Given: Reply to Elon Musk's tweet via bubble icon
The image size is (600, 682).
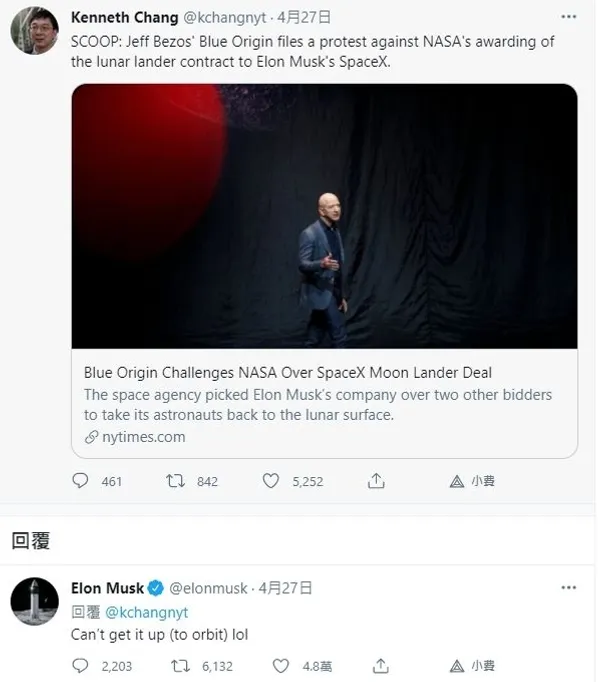Looking at the screenshot, I should click(80, 665).
